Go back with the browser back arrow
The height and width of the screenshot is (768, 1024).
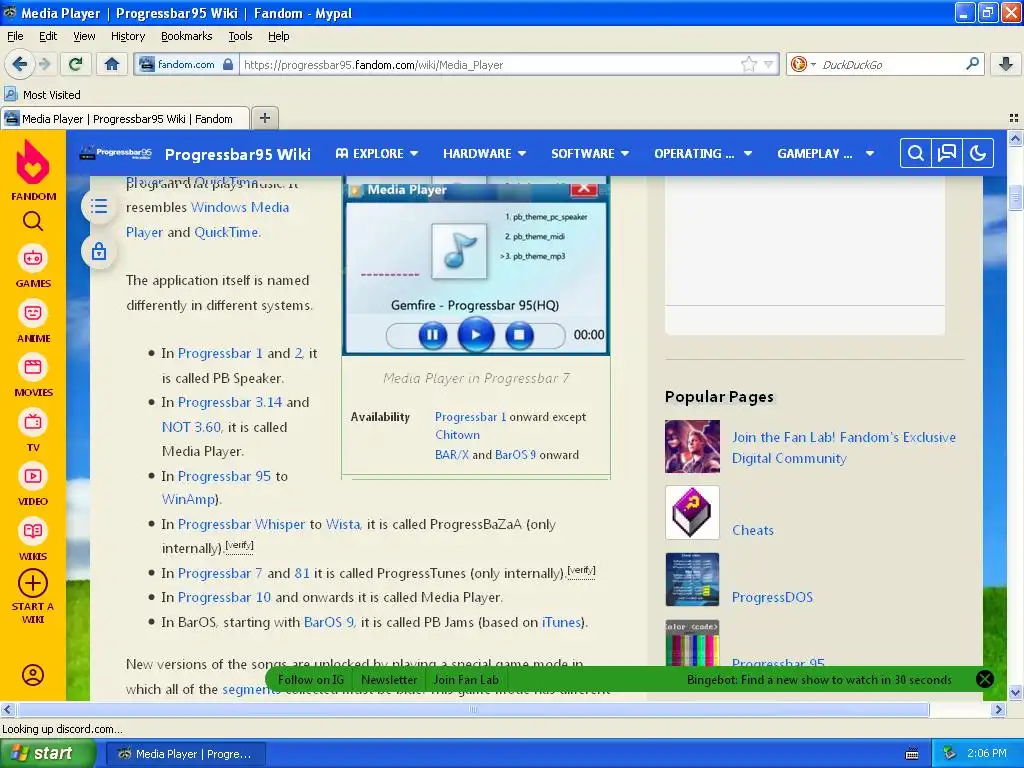point(20,64)
